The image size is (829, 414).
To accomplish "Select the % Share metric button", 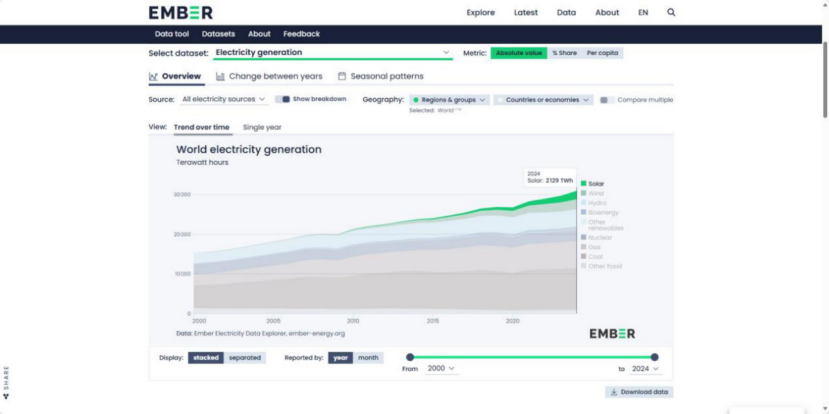I will [x=564, y=52].
